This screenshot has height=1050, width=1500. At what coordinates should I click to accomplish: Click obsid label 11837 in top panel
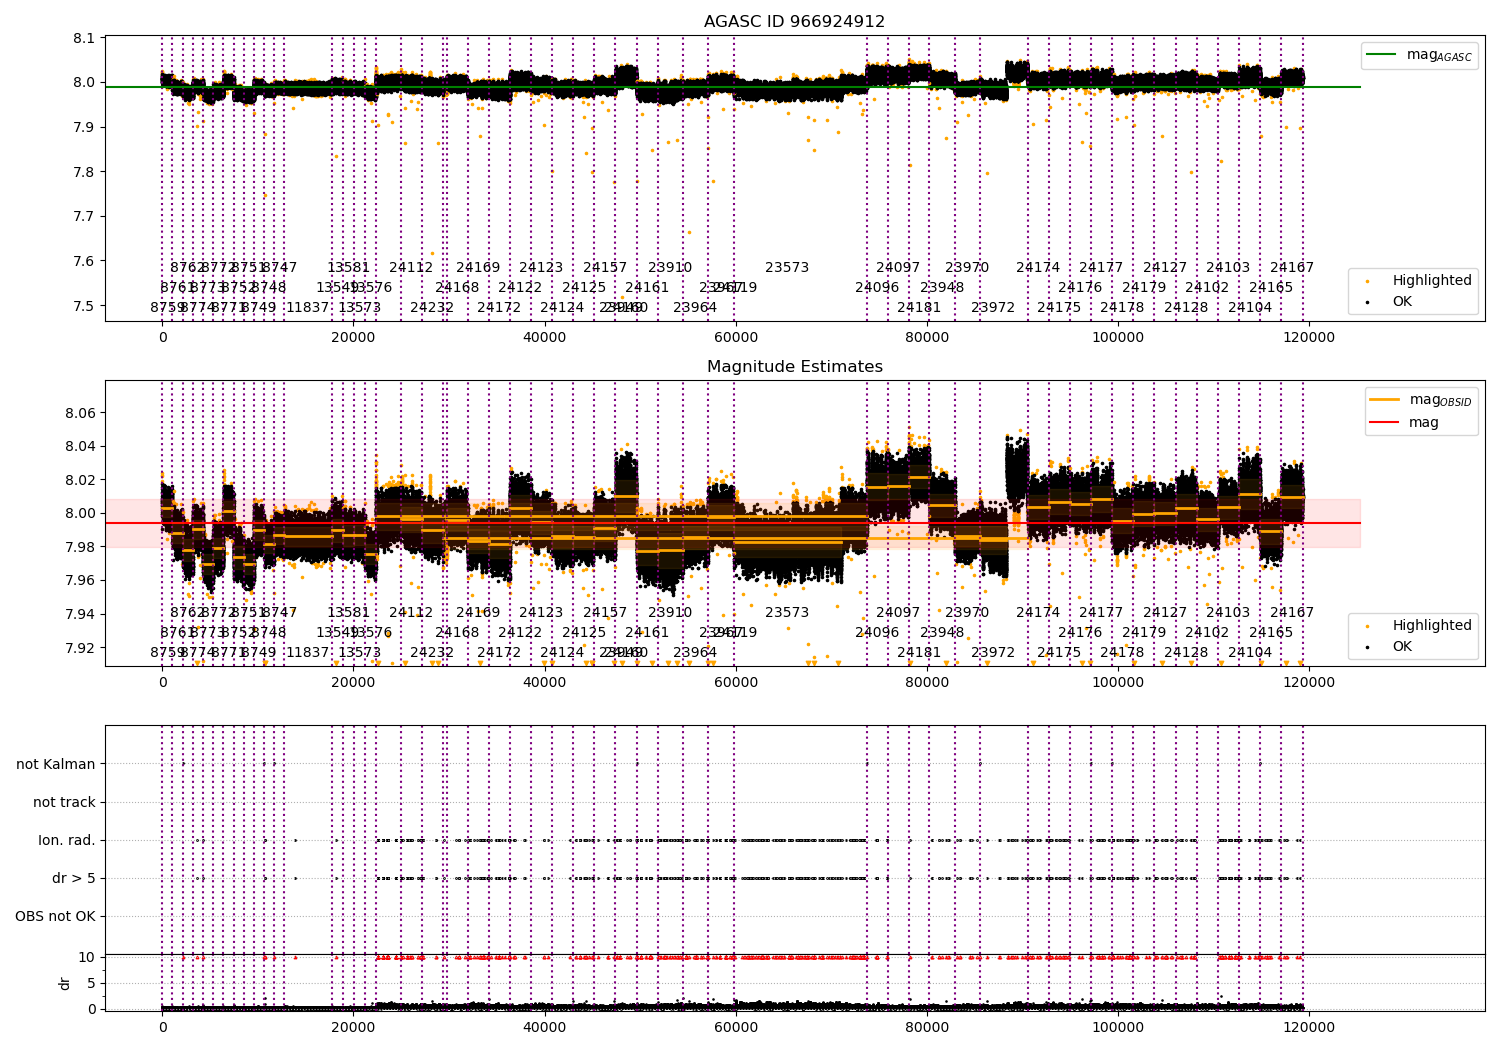pos(308,308)
